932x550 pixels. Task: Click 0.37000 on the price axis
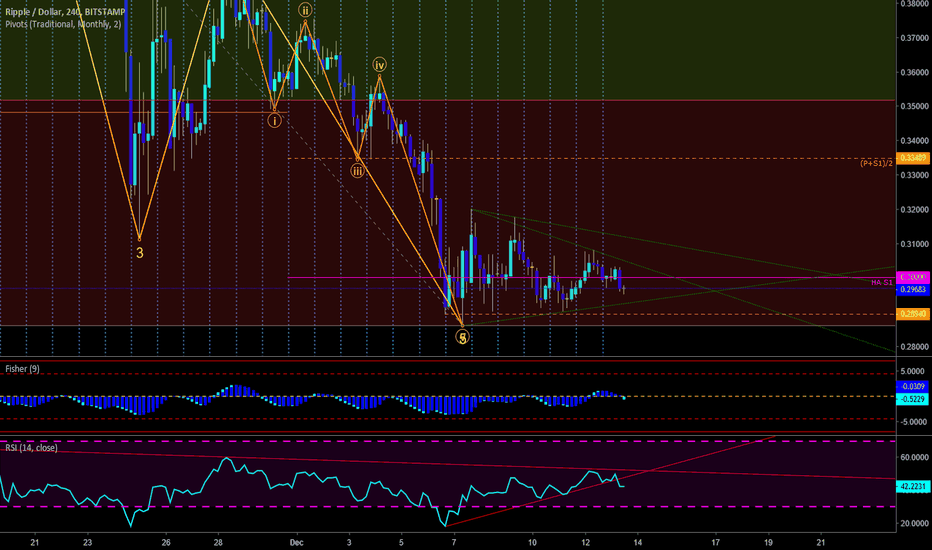click(914, 37)
